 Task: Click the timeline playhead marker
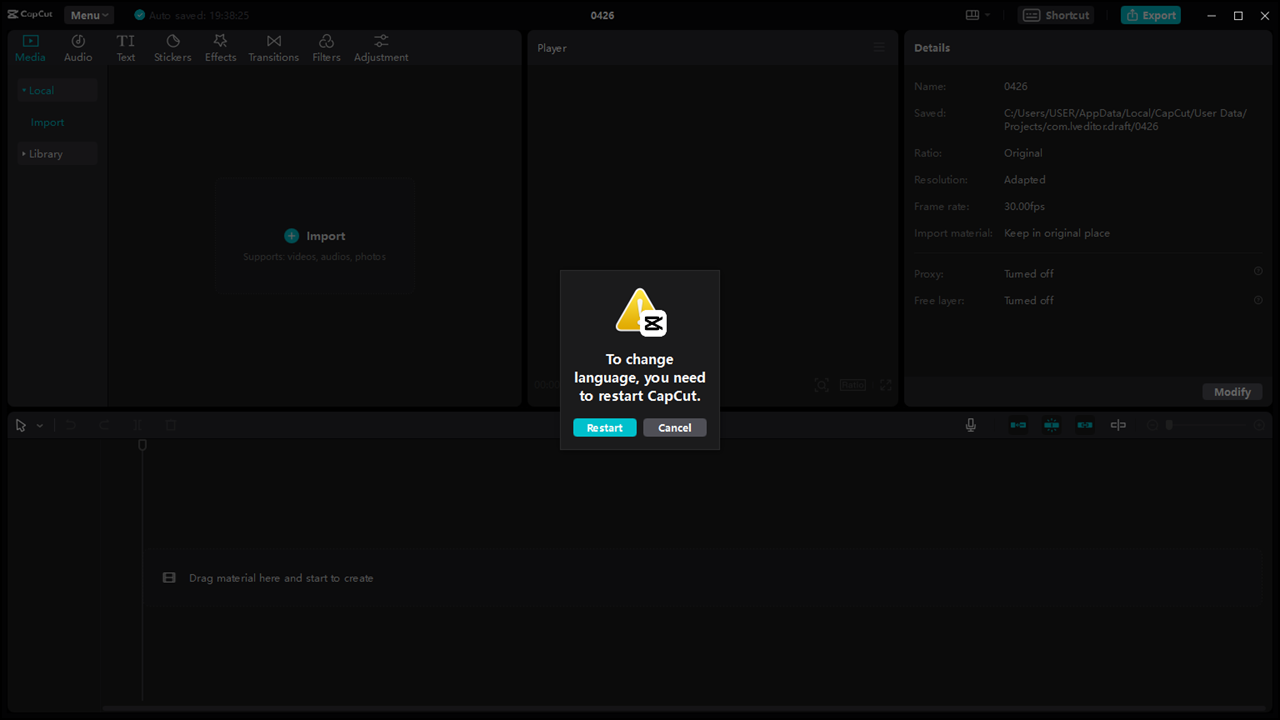(x=142, y=445)
